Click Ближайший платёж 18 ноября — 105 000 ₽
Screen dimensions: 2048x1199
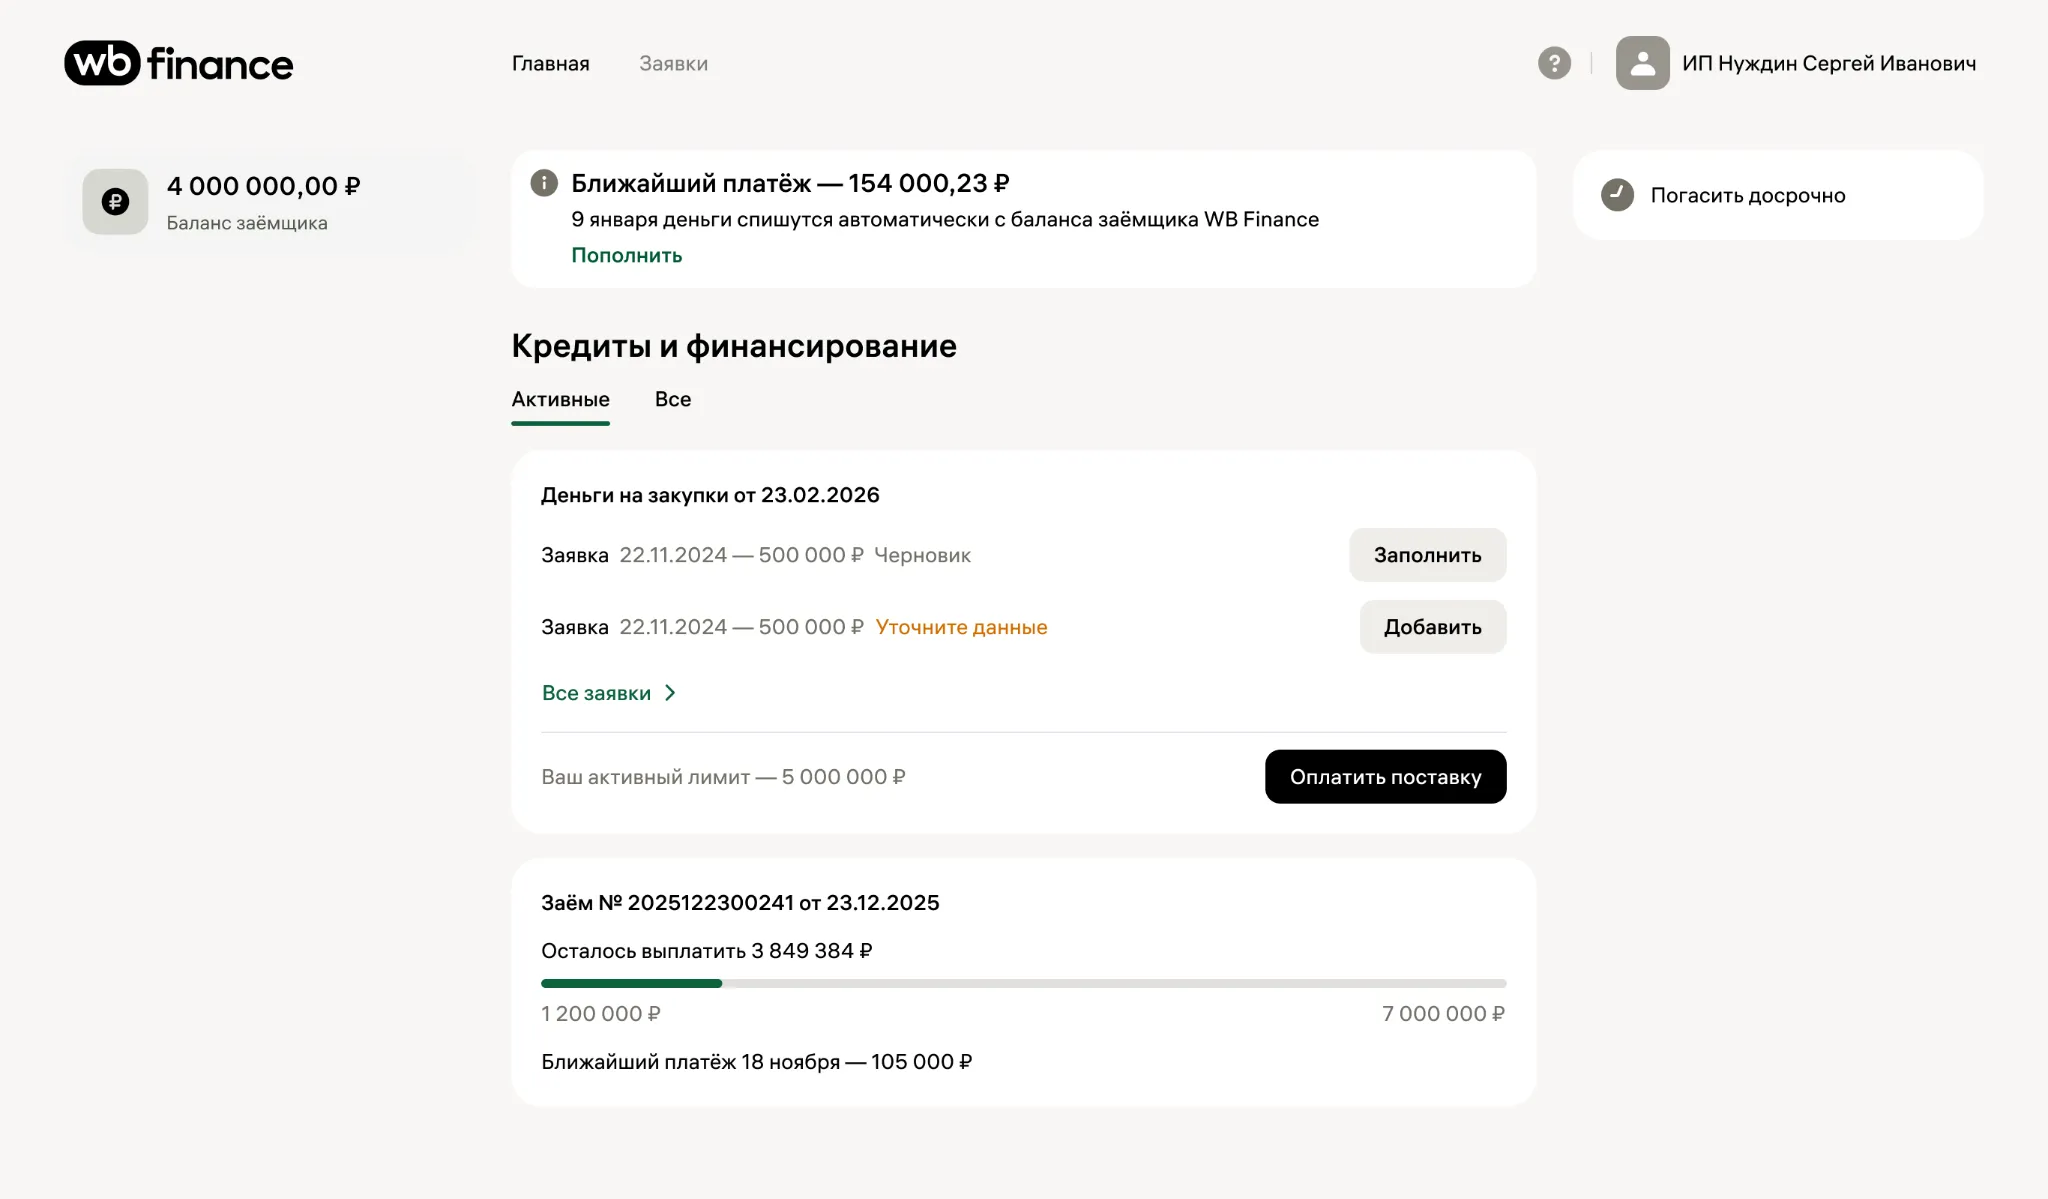point(756,1062)
